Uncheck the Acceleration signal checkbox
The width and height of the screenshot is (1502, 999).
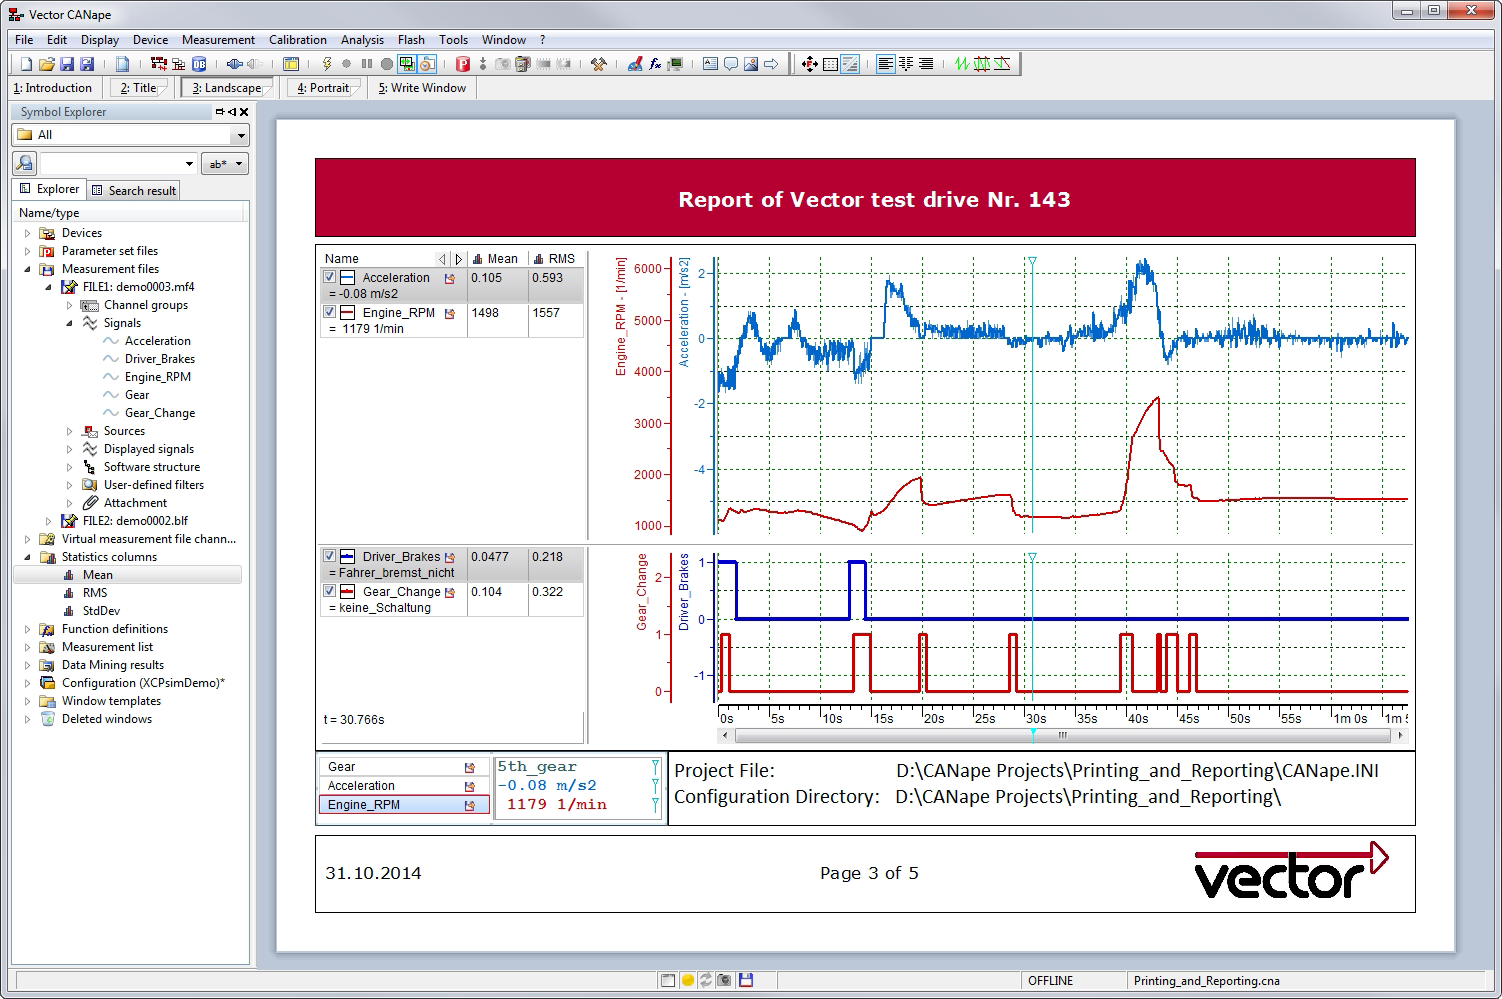coord(330,277)
